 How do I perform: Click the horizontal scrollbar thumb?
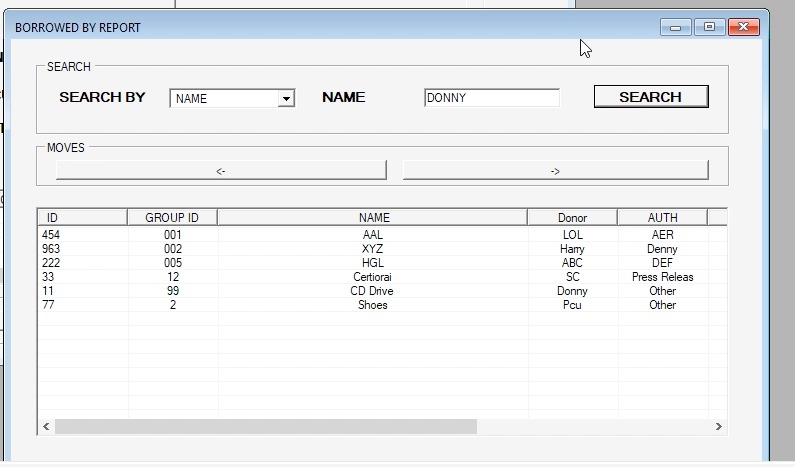tap(266, 426)
